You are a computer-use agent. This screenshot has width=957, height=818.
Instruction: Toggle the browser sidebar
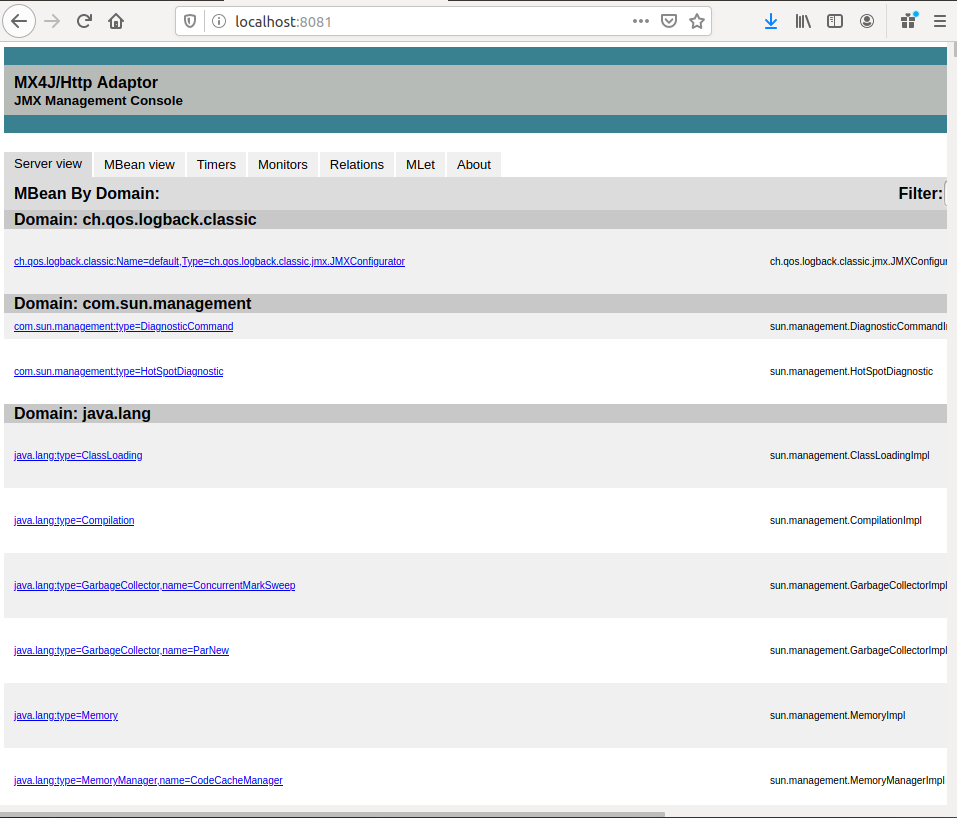(835, 21)
